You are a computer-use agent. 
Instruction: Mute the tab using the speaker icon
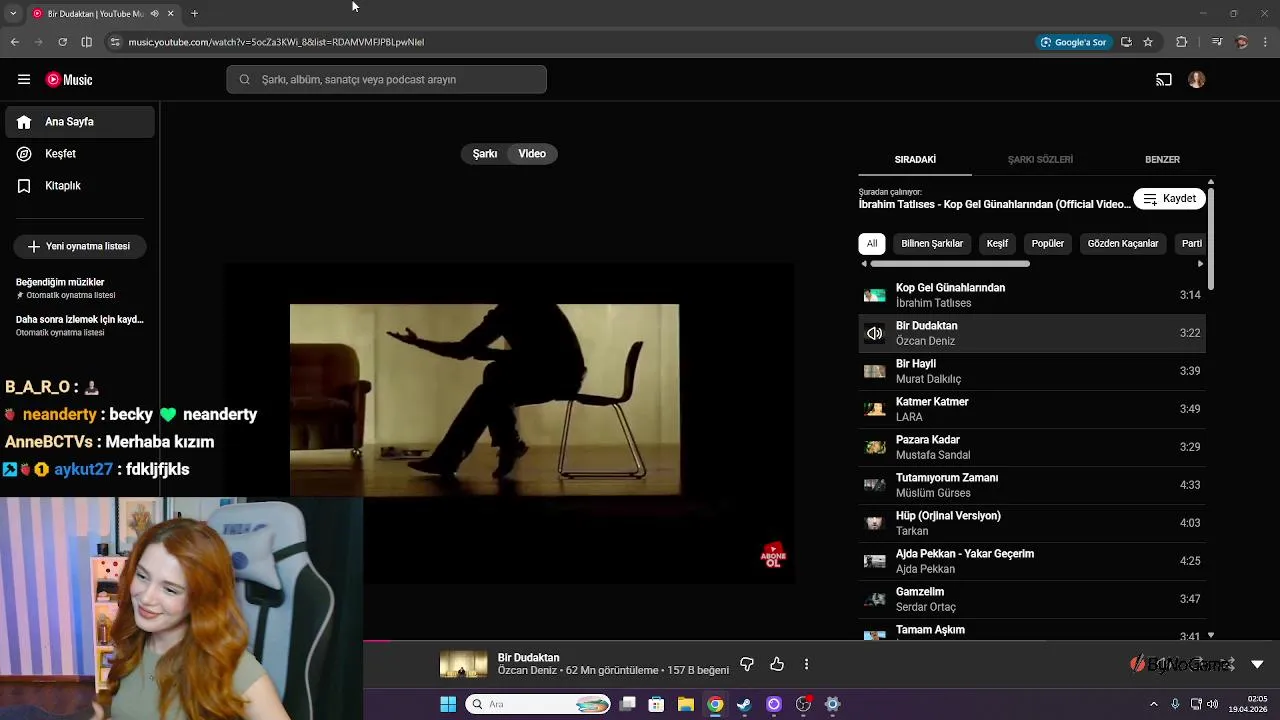click(154, 13)
